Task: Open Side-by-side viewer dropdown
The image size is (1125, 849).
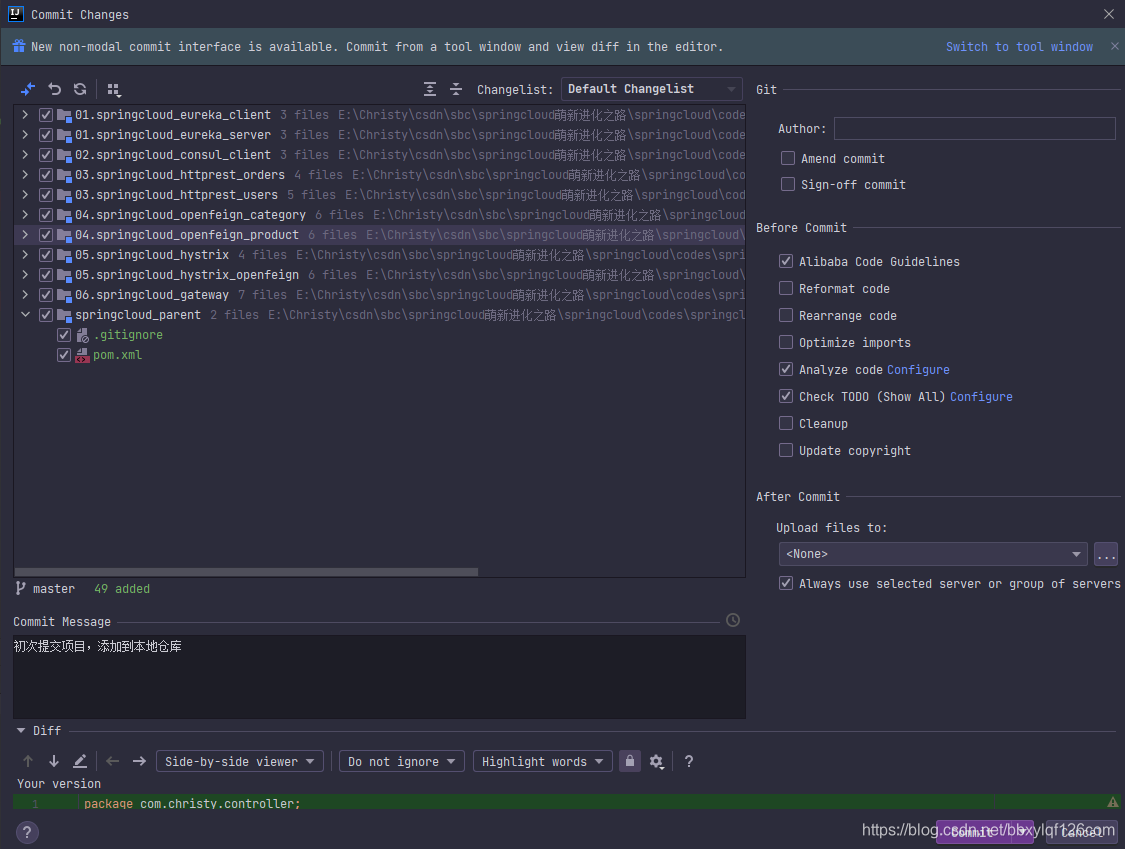Action: coord(240,761)
